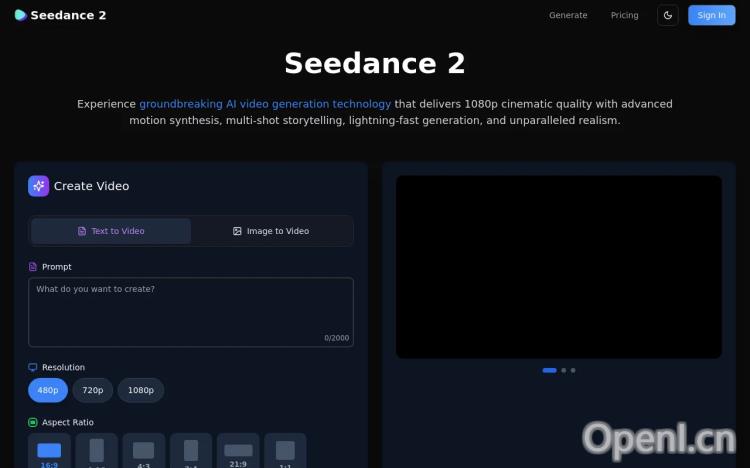The height and width of the screenshot is (468, 750).
Task: Click the video preview area
Action: [x=559, y=267]
